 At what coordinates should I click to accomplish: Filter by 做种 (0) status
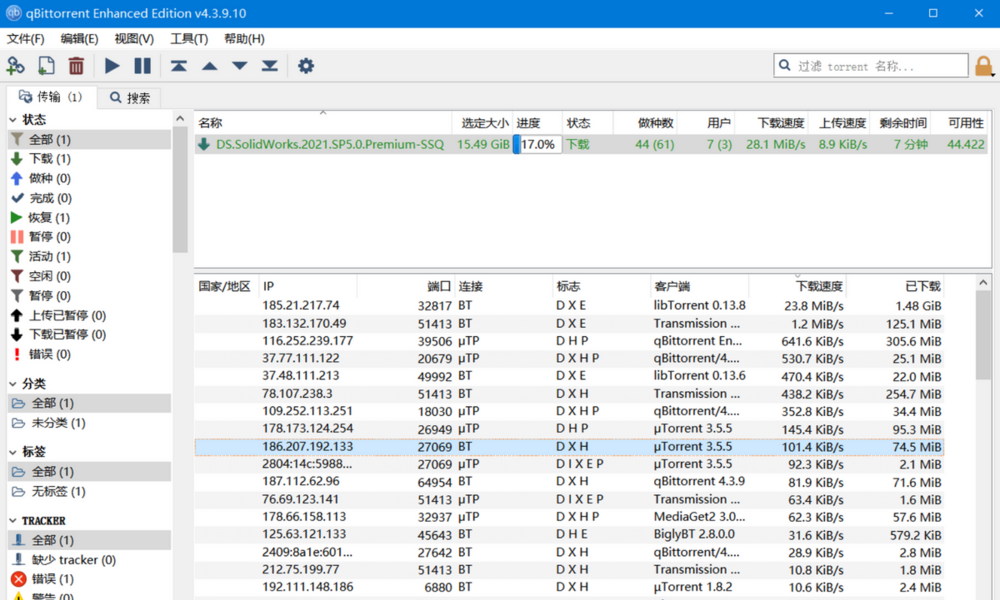coord(89,179)
